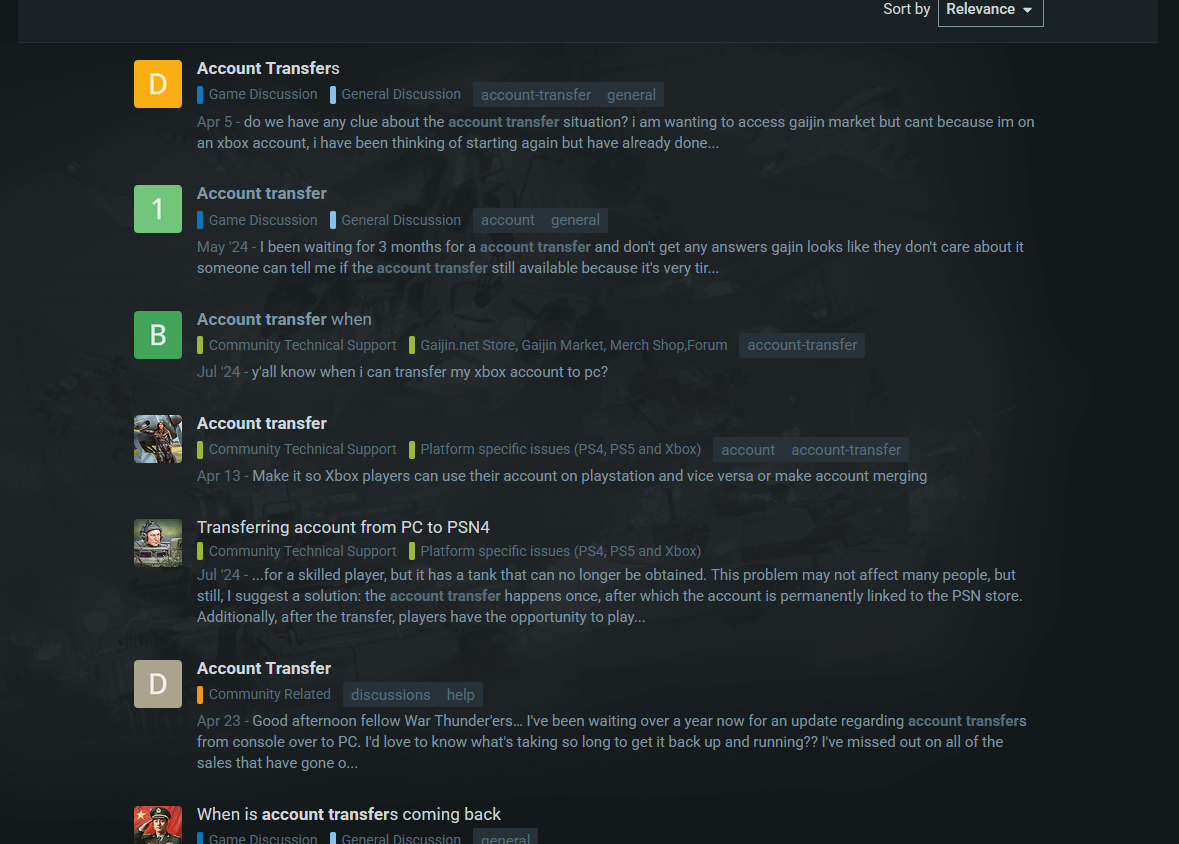
Task: Open the tank commander avatar profile
Action: (x=158, y=542)
